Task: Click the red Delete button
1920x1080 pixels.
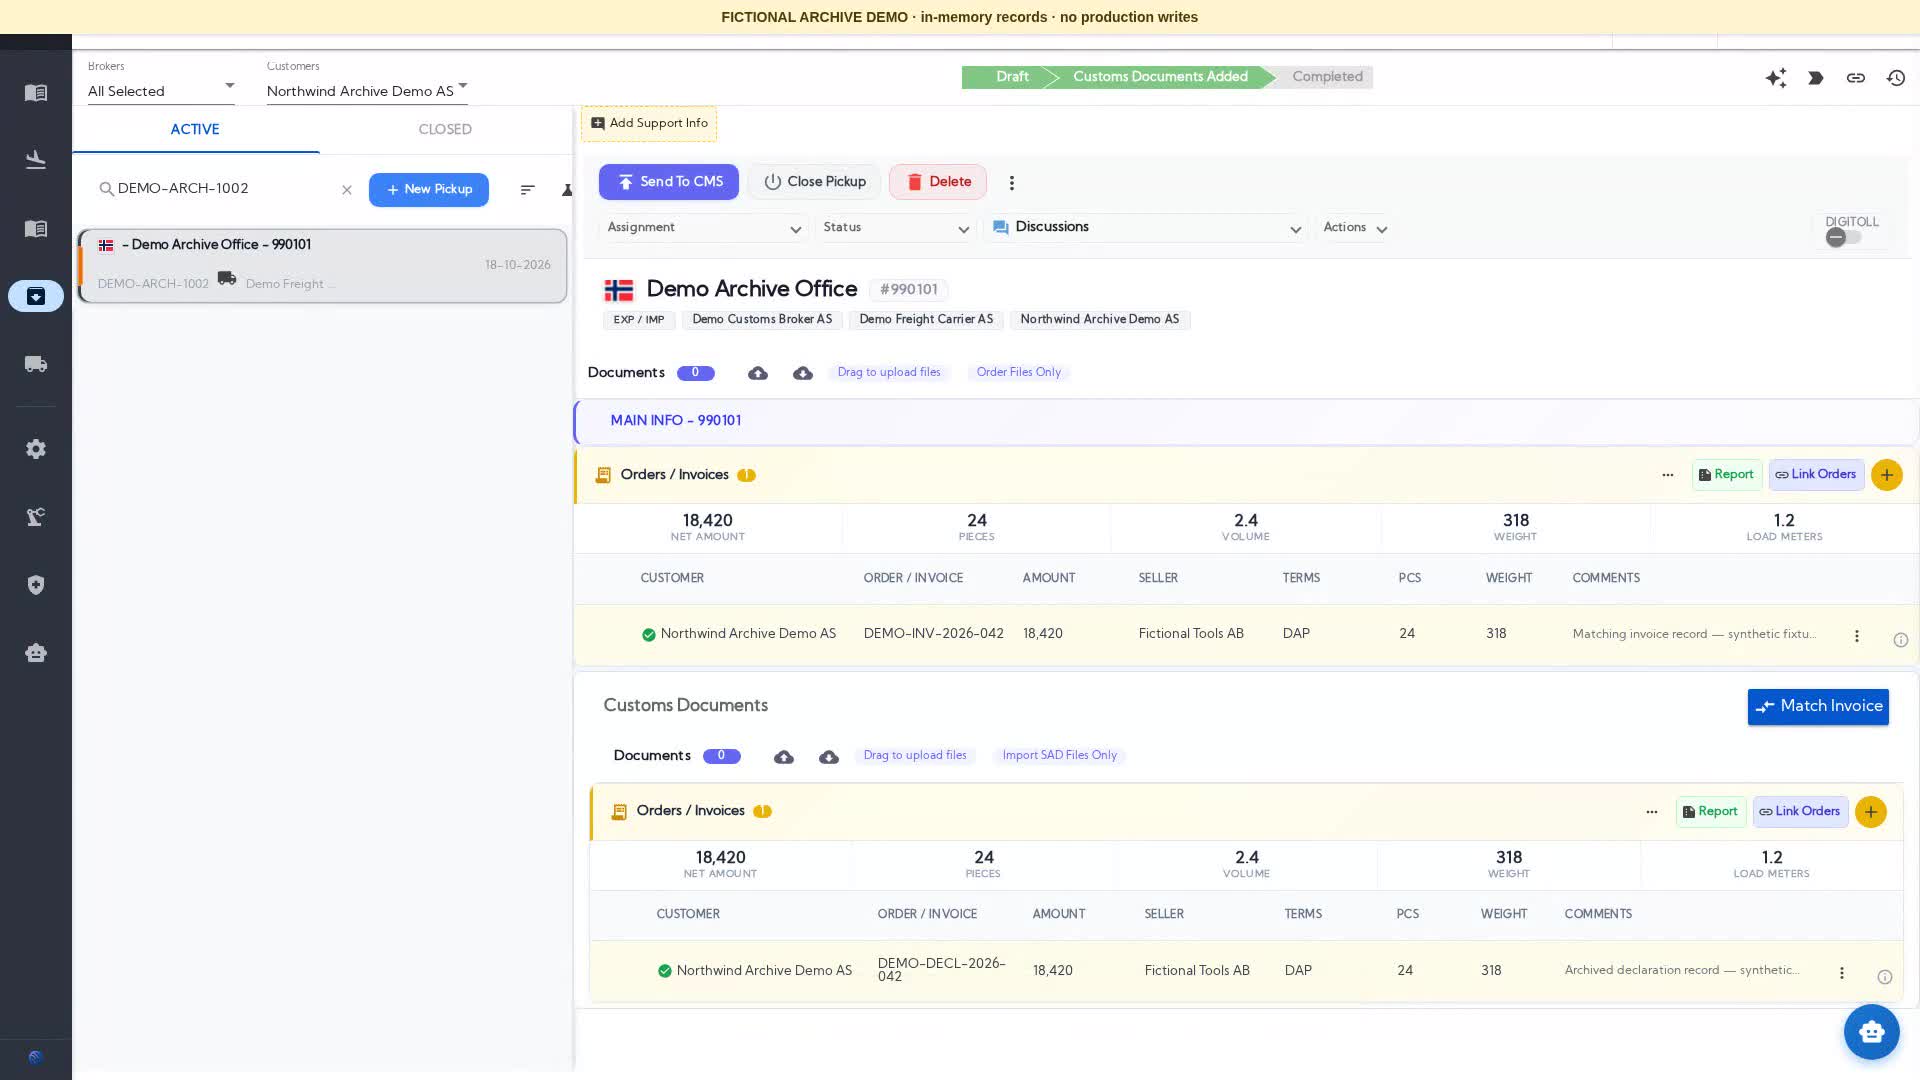Action: (x=938, y=182)
